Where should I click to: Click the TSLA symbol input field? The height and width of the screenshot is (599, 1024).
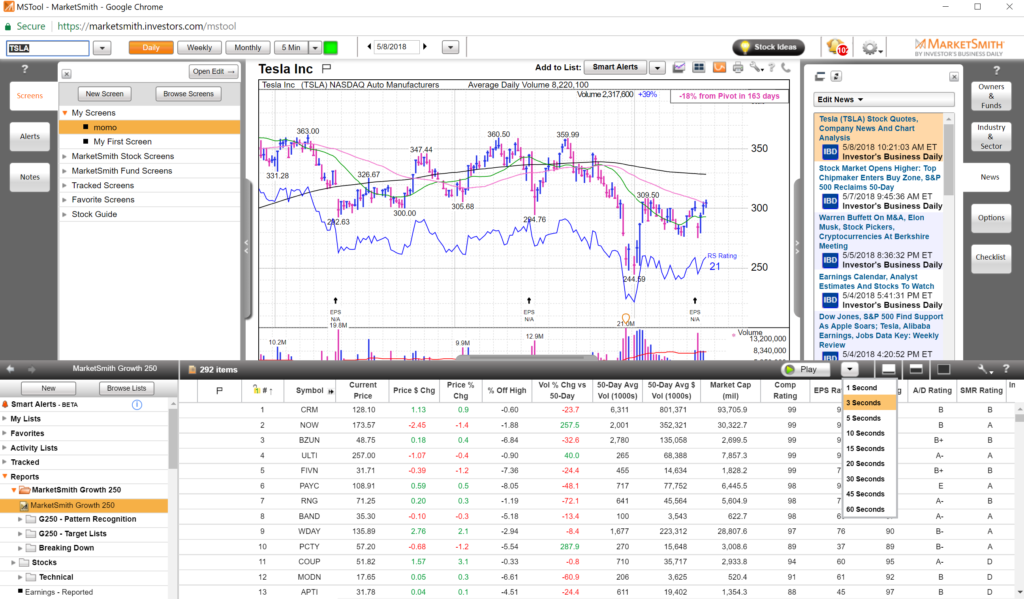(x=48, y=48)
